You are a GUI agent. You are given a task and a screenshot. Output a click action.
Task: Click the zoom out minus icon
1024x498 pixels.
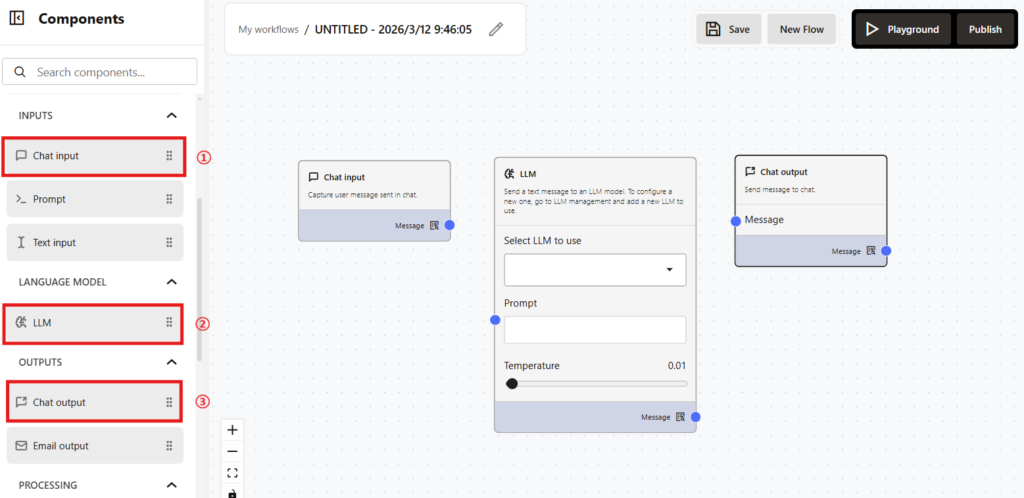point(232,451)
